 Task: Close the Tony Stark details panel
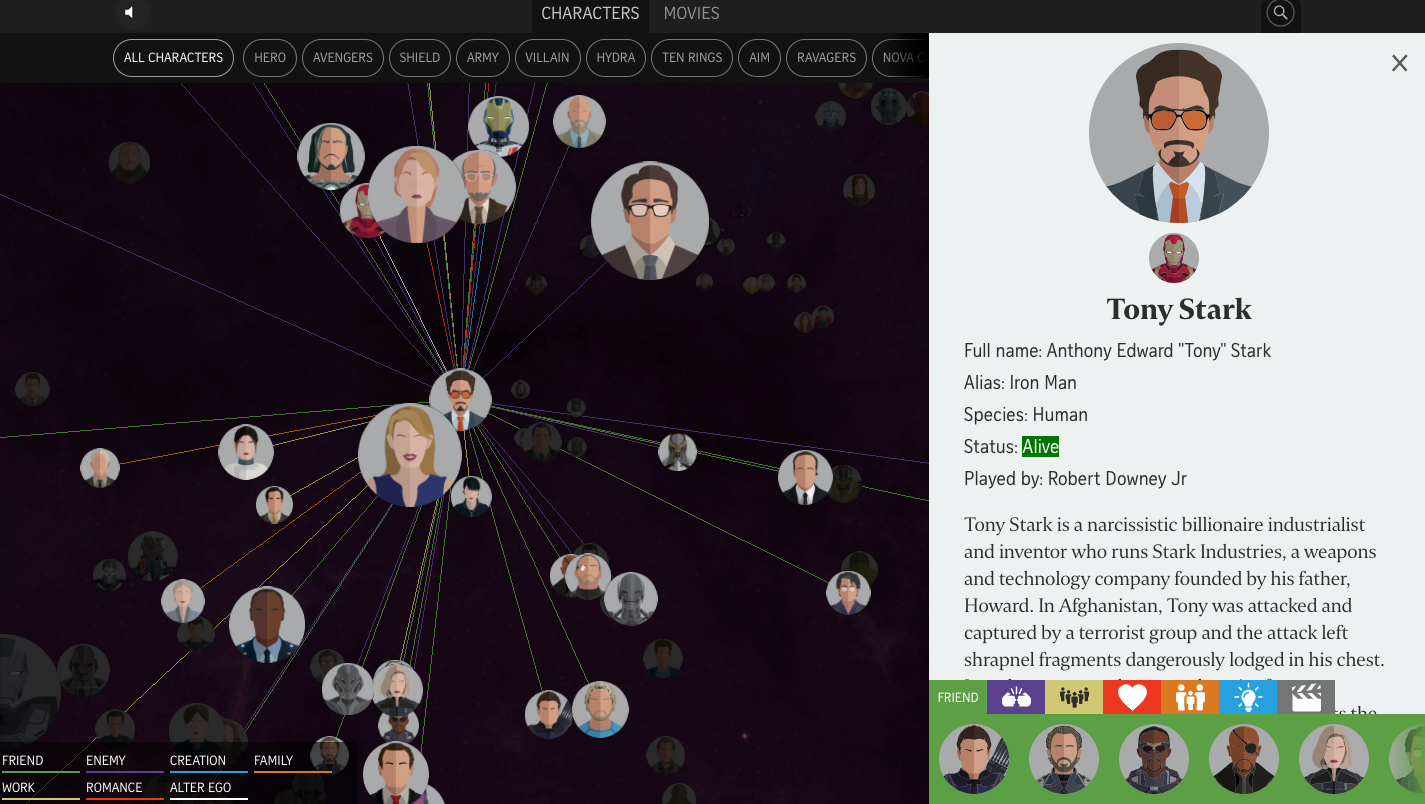tap(1399, 64)
